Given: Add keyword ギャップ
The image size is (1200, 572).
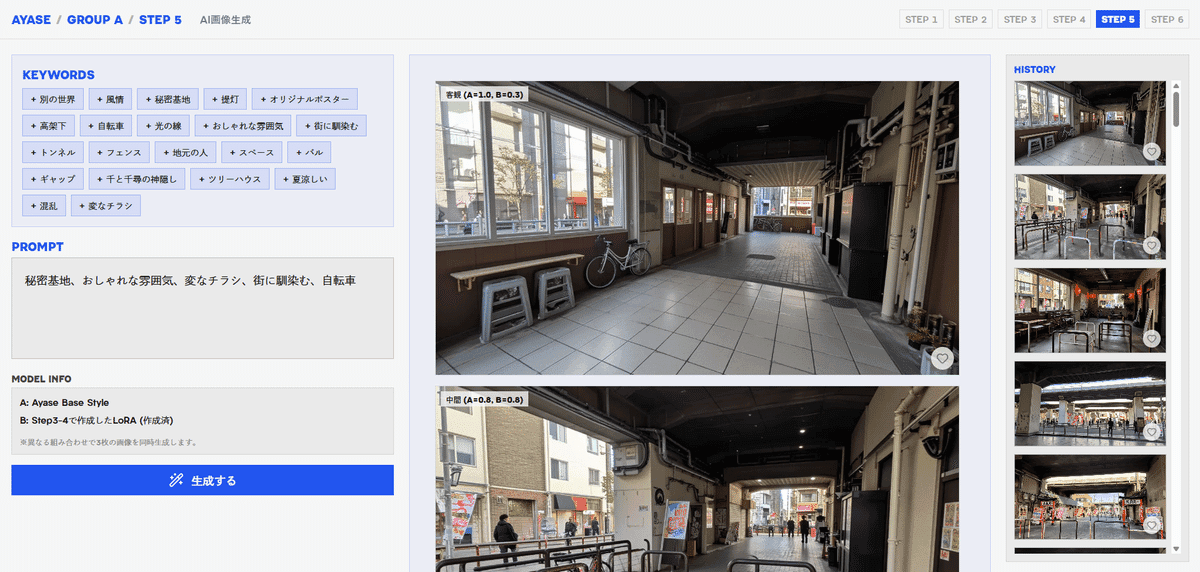Looking at the screenshot, I should [x=52, y=179].
